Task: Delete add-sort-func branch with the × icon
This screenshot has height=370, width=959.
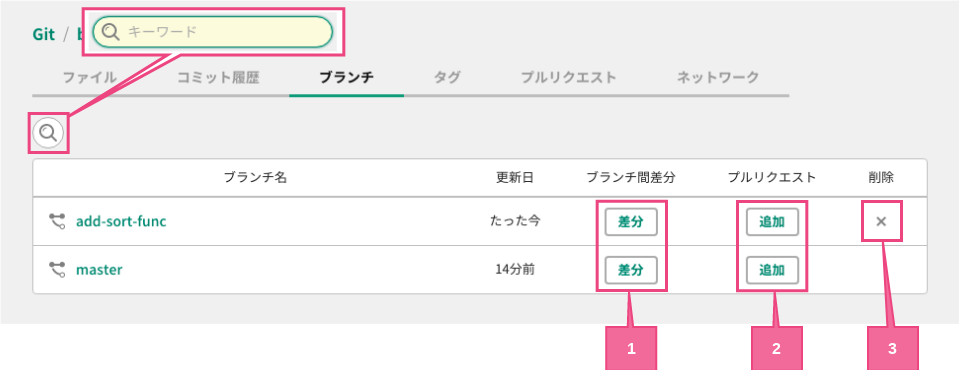Action: (881, 221)
